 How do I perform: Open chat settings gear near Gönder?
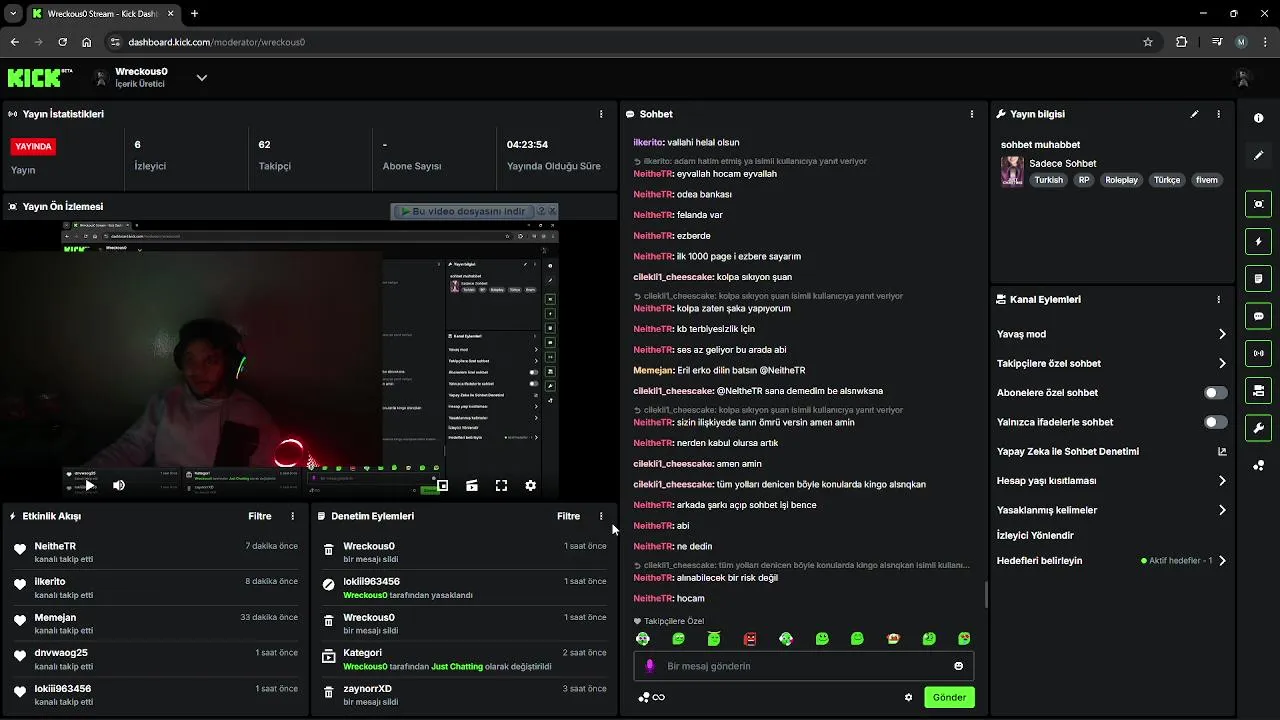coord(908,697)
